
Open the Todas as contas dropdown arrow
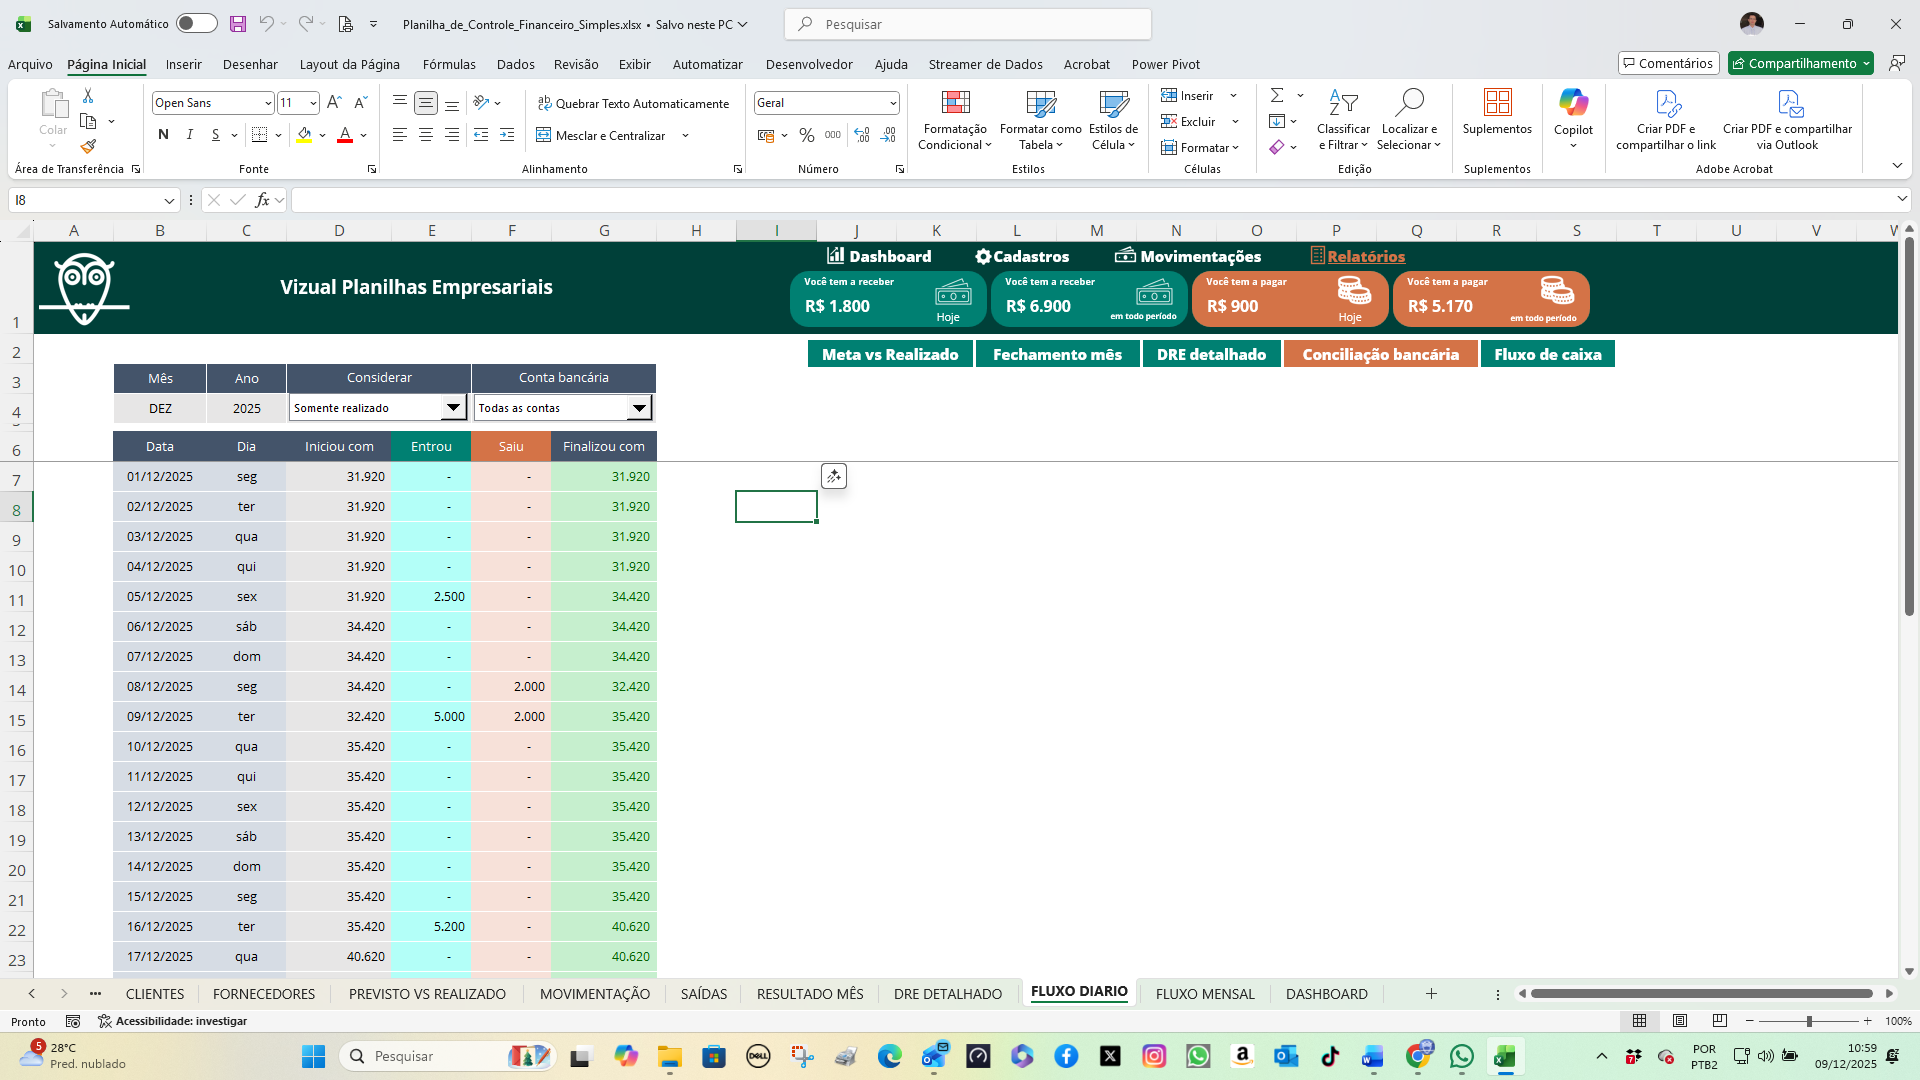pyautogui.click(x=639, y=407)
